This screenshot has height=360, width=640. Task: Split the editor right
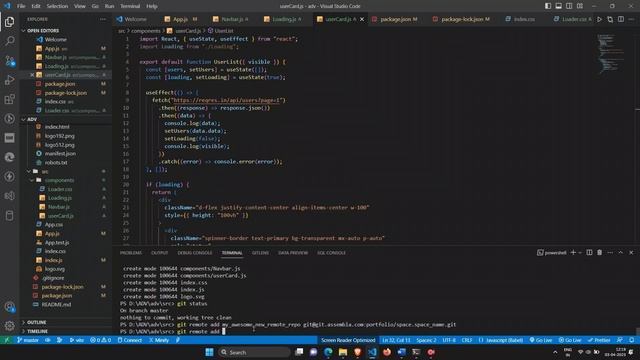[x=621, y=19]
